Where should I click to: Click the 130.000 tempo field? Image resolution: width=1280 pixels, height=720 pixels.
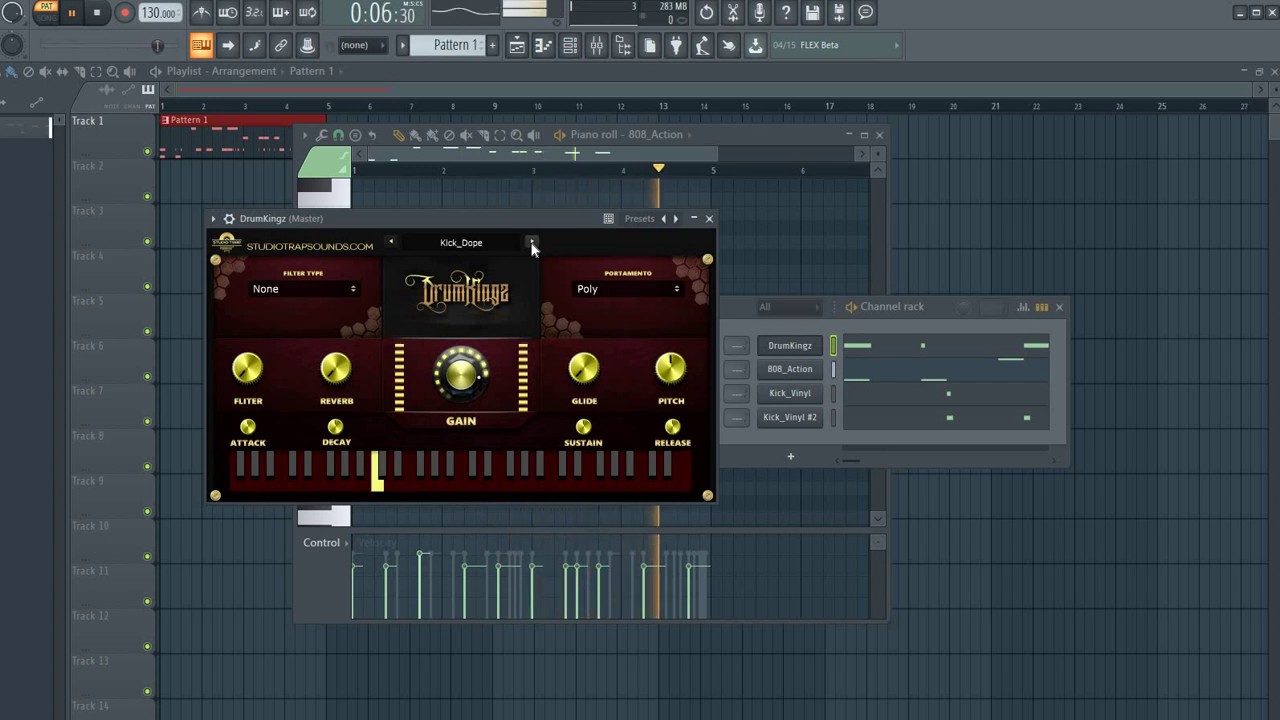pos(158,13)
